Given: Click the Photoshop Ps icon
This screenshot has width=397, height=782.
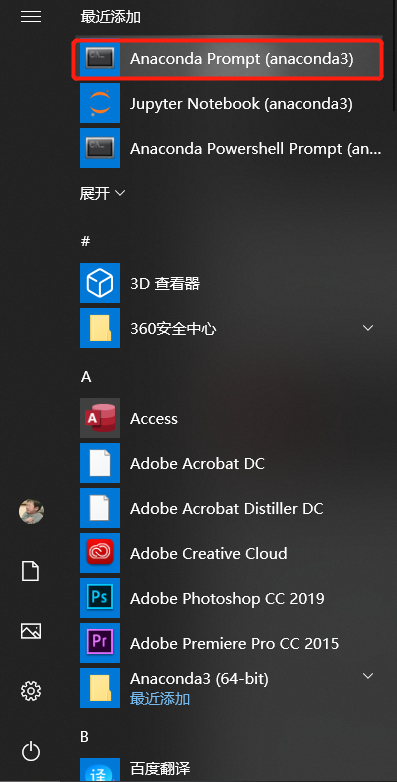Looking at the screenshot, I should click(x=100, y=598).
